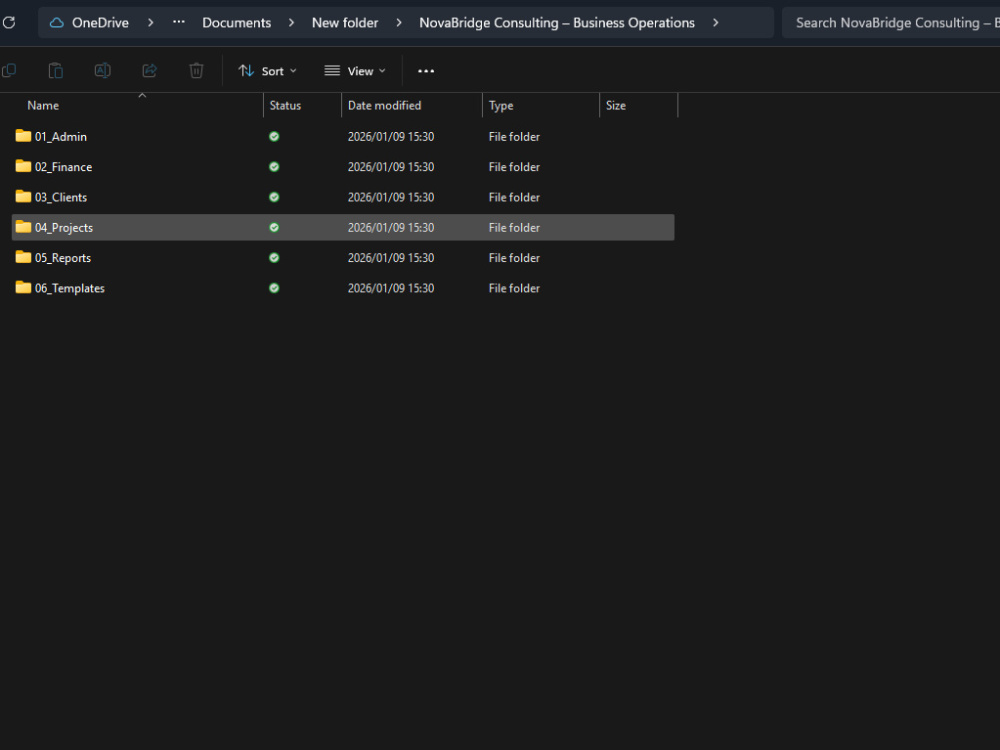This screenshot has width=1000, height=750.
Task: Click sync status icon for 05_Reports
Action: click(x=274, y=258)
